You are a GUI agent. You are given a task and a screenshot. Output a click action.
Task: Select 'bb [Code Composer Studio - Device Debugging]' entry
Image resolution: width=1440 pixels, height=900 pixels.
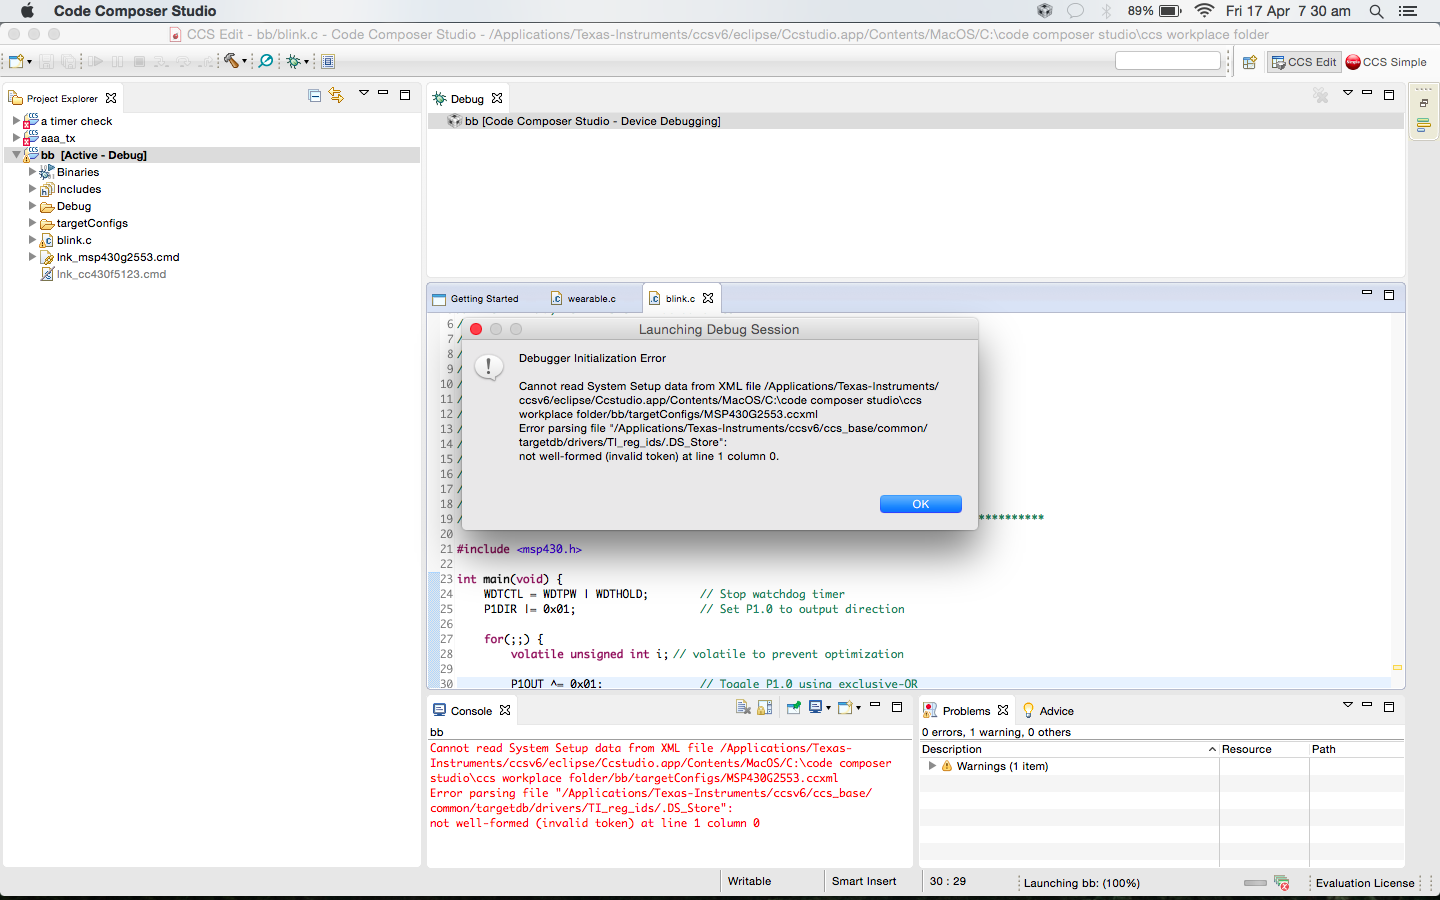click(592, 121)
